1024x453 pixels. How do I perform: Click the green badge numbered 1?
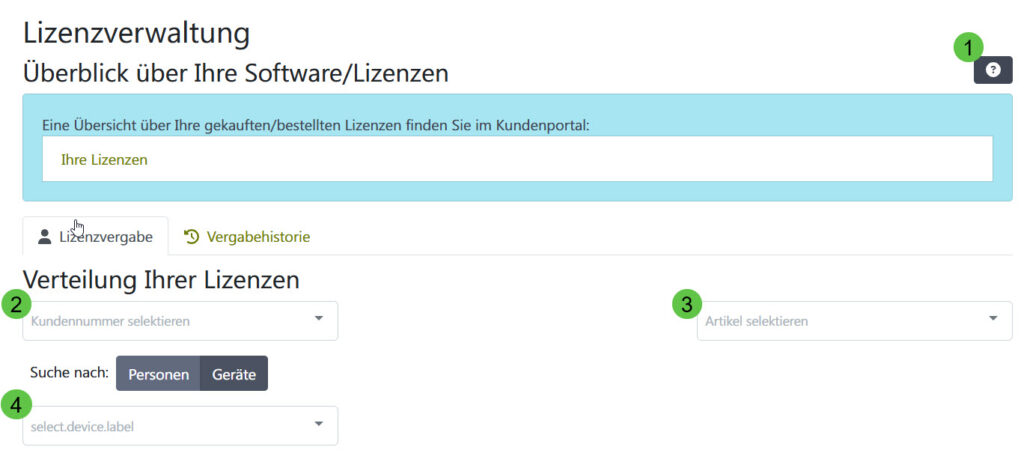tap(967, 46)
